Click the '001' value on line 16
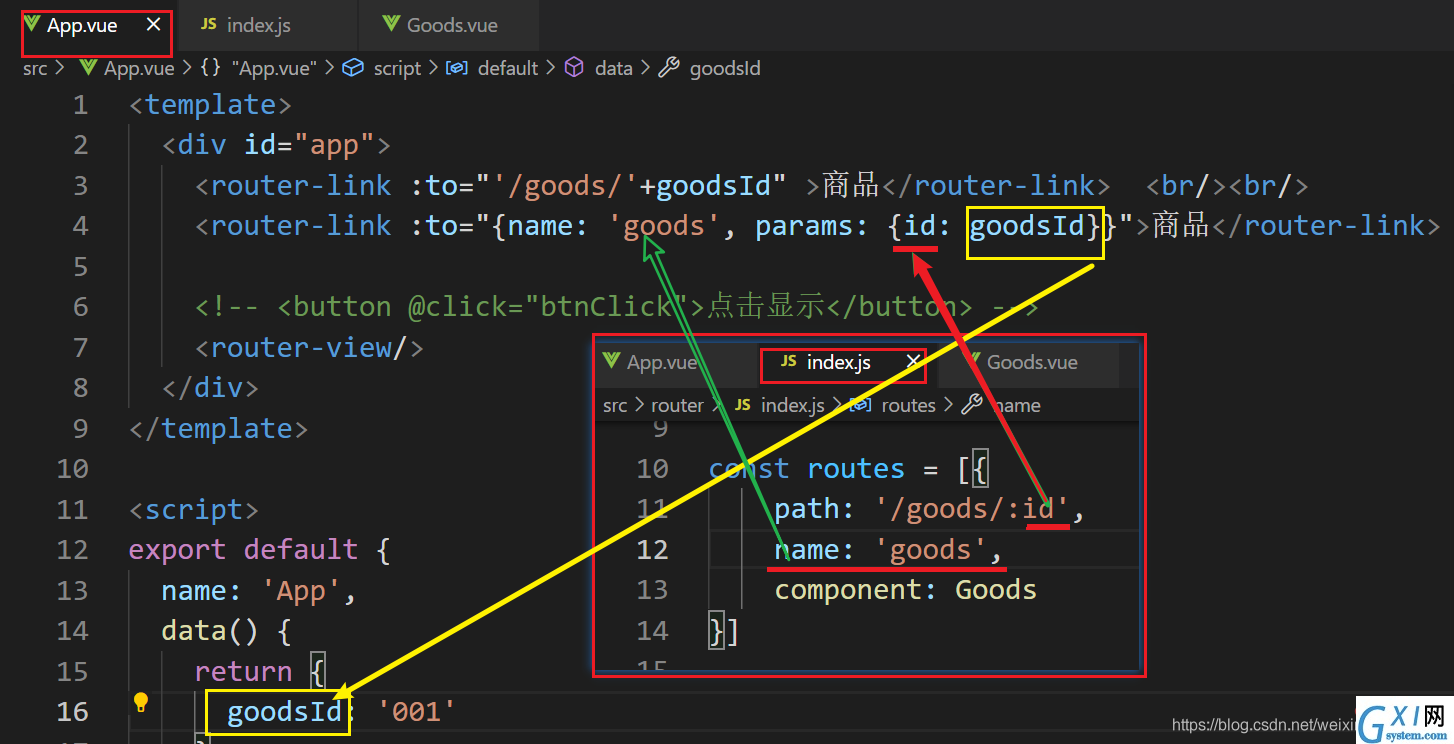 click(416, 712)
